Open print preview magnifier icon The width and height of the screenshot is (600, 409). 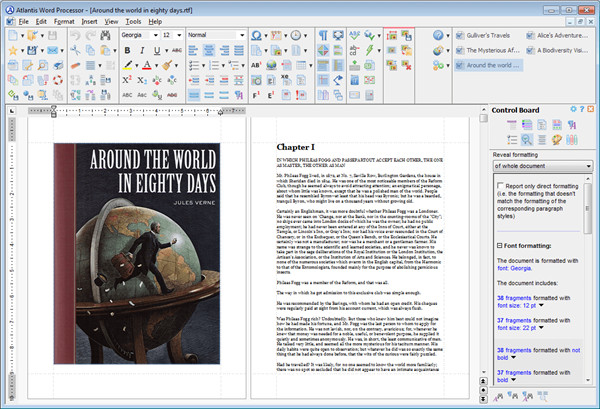tap(43, 65)
